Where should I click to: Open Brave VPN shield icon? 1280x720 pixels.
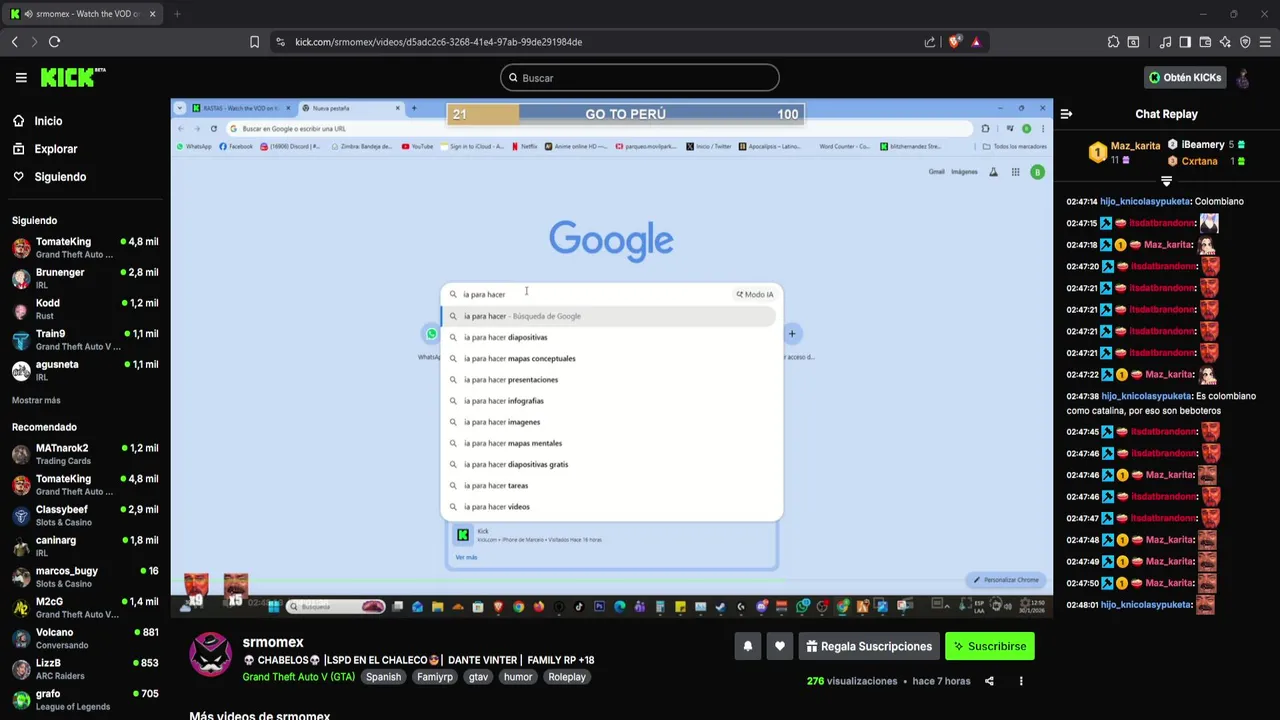(x=1245, y=42)
